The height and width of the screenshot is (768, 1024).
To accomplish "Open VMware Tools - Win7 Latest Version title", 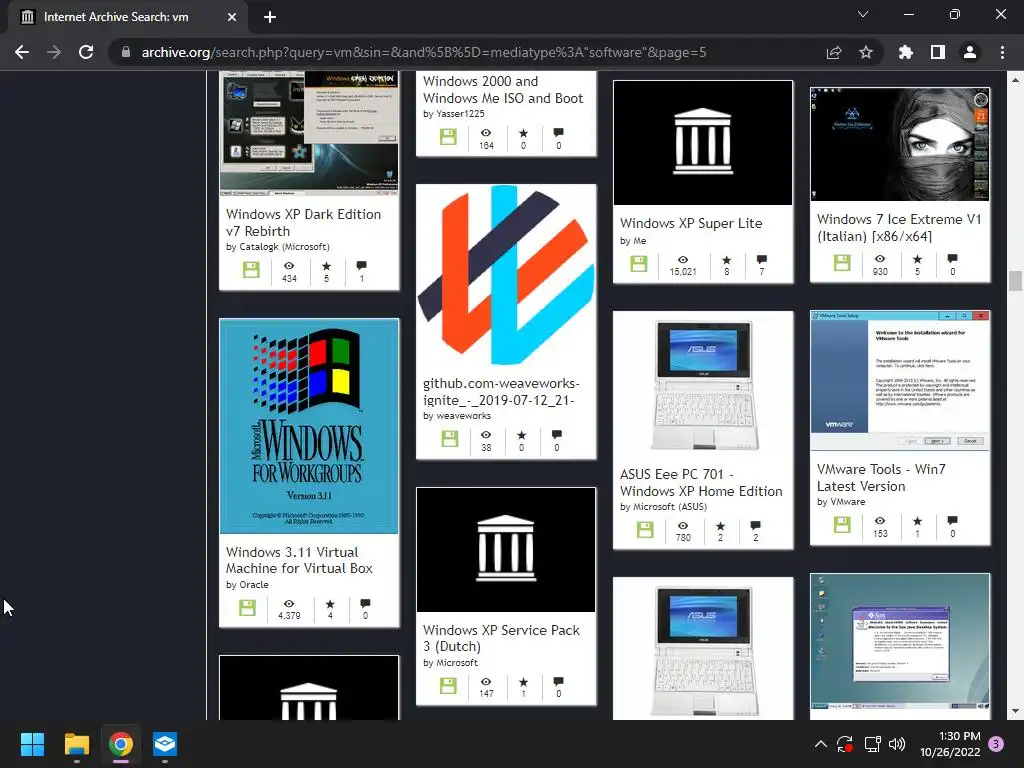I will coord(882,477).
